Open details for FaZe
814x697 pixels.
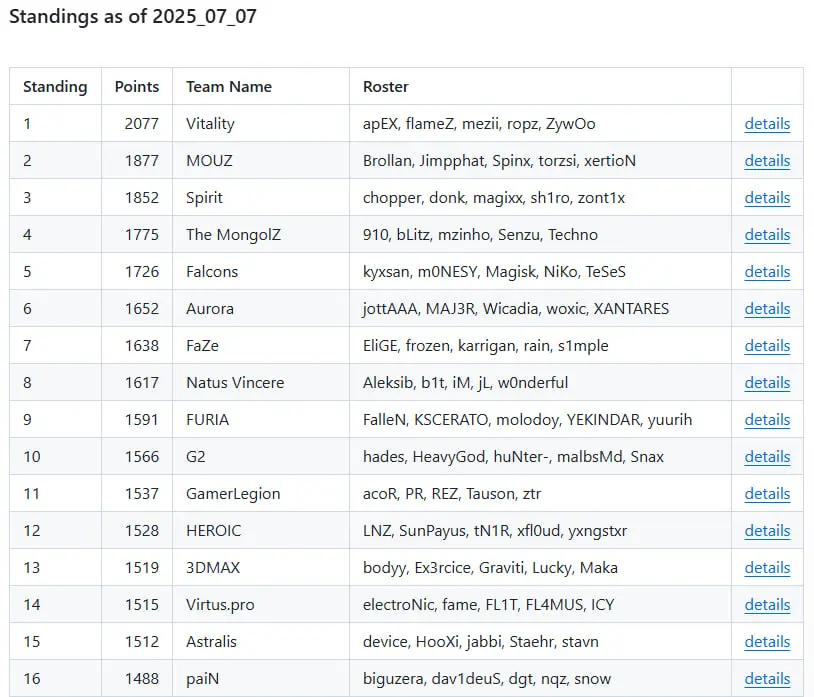click(x=767, y=346)
